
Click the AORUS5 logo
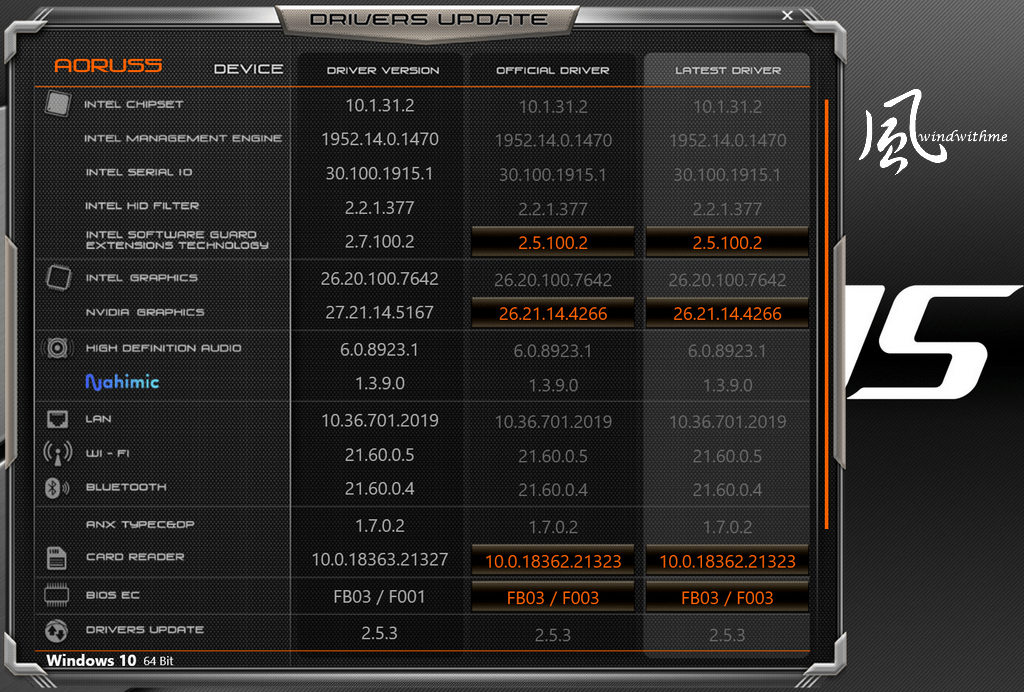click(108, 65)
